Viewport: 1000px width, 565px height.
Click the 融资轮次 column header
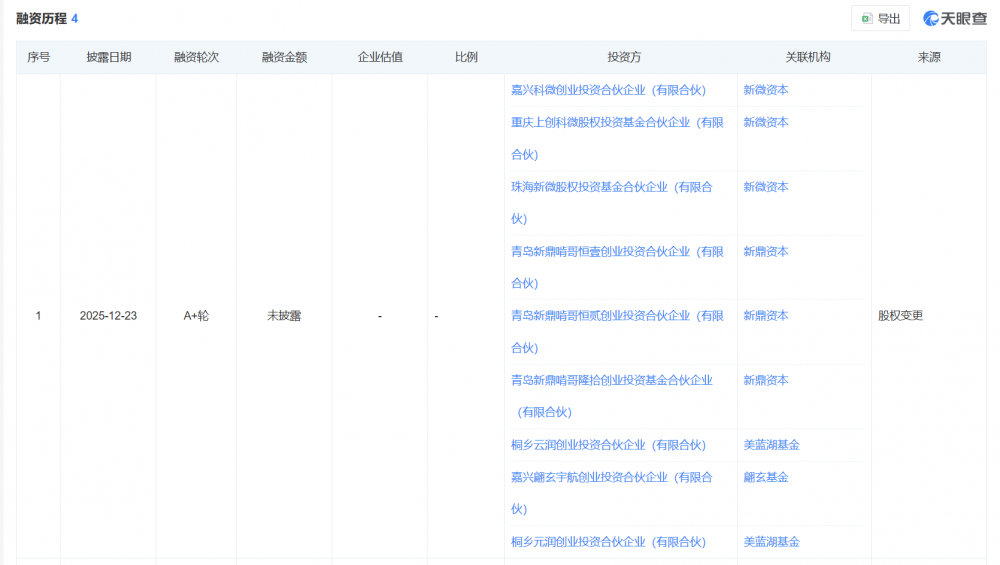coord(196,58)
